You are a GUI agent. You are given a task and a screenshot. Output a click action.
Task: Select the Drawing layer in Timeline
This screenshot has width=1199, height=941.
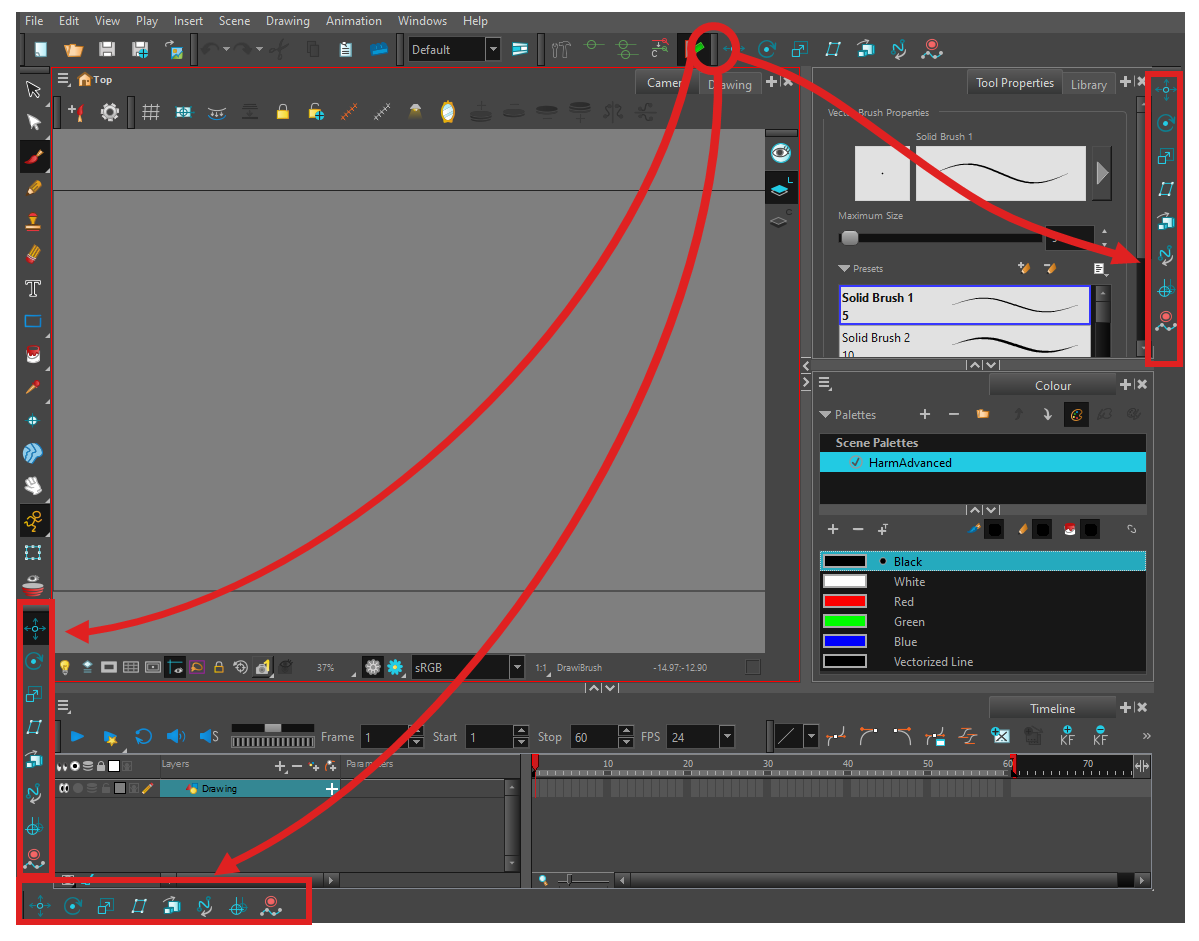tap(220, 788)
